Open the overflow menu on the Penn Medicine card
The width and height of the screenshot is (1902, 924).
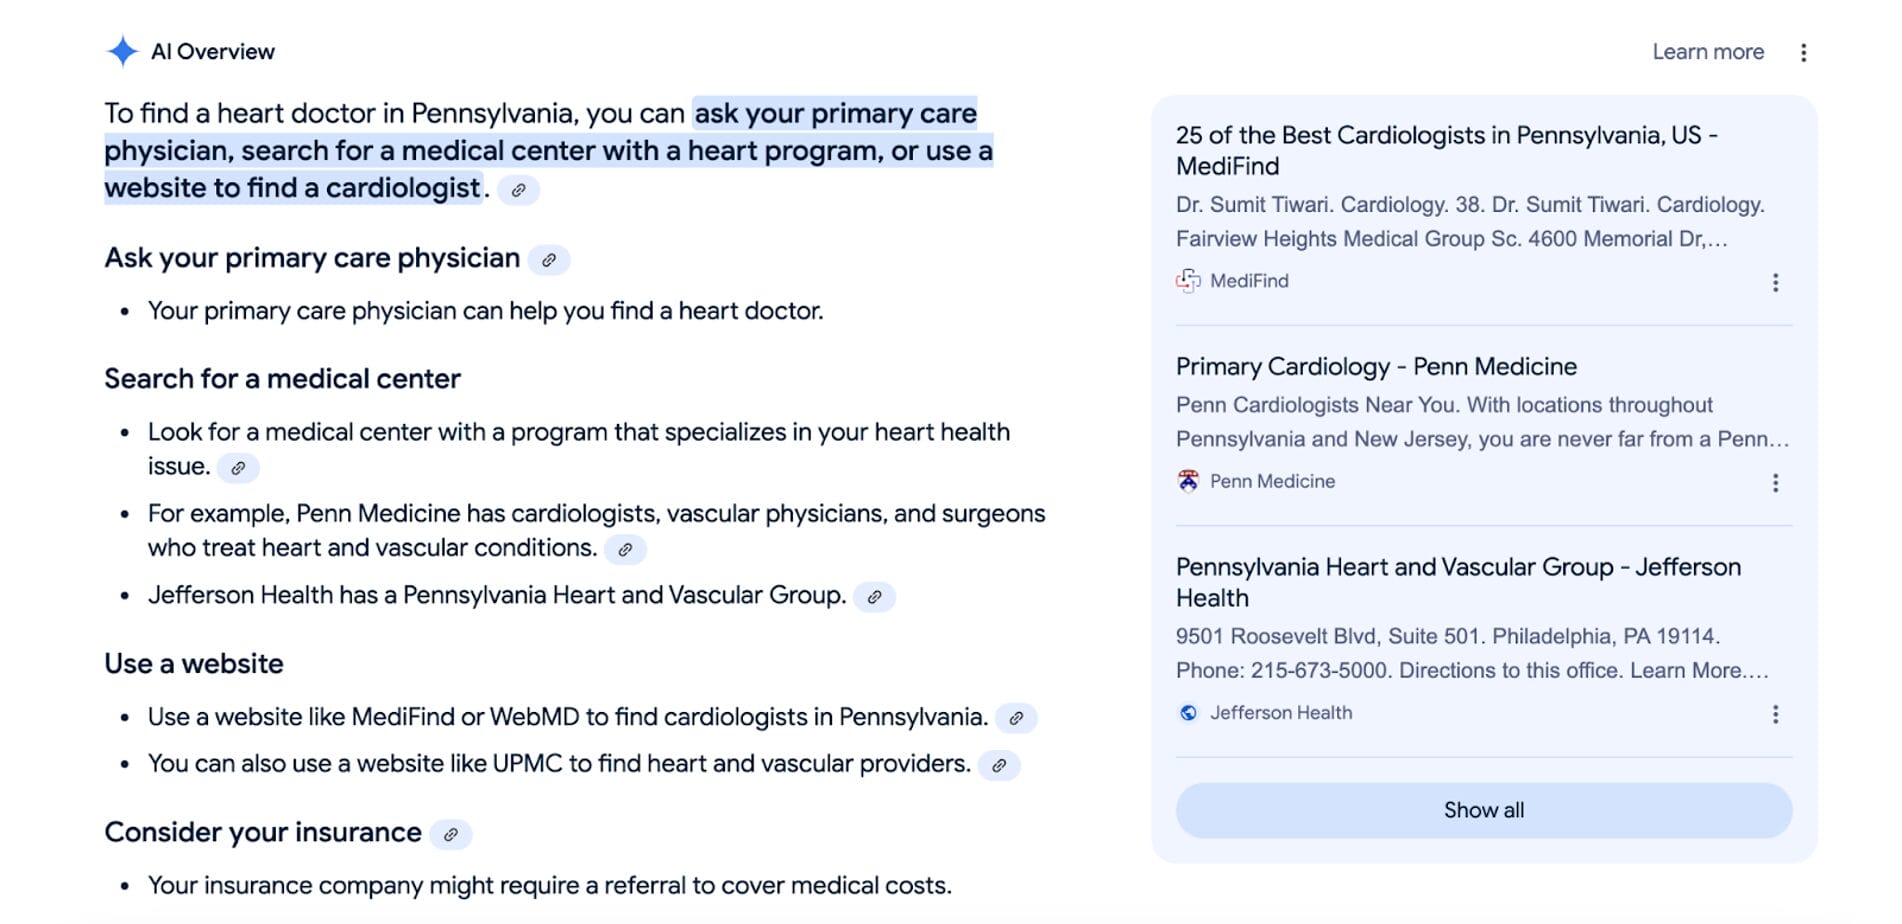[x=1775, y=484]
